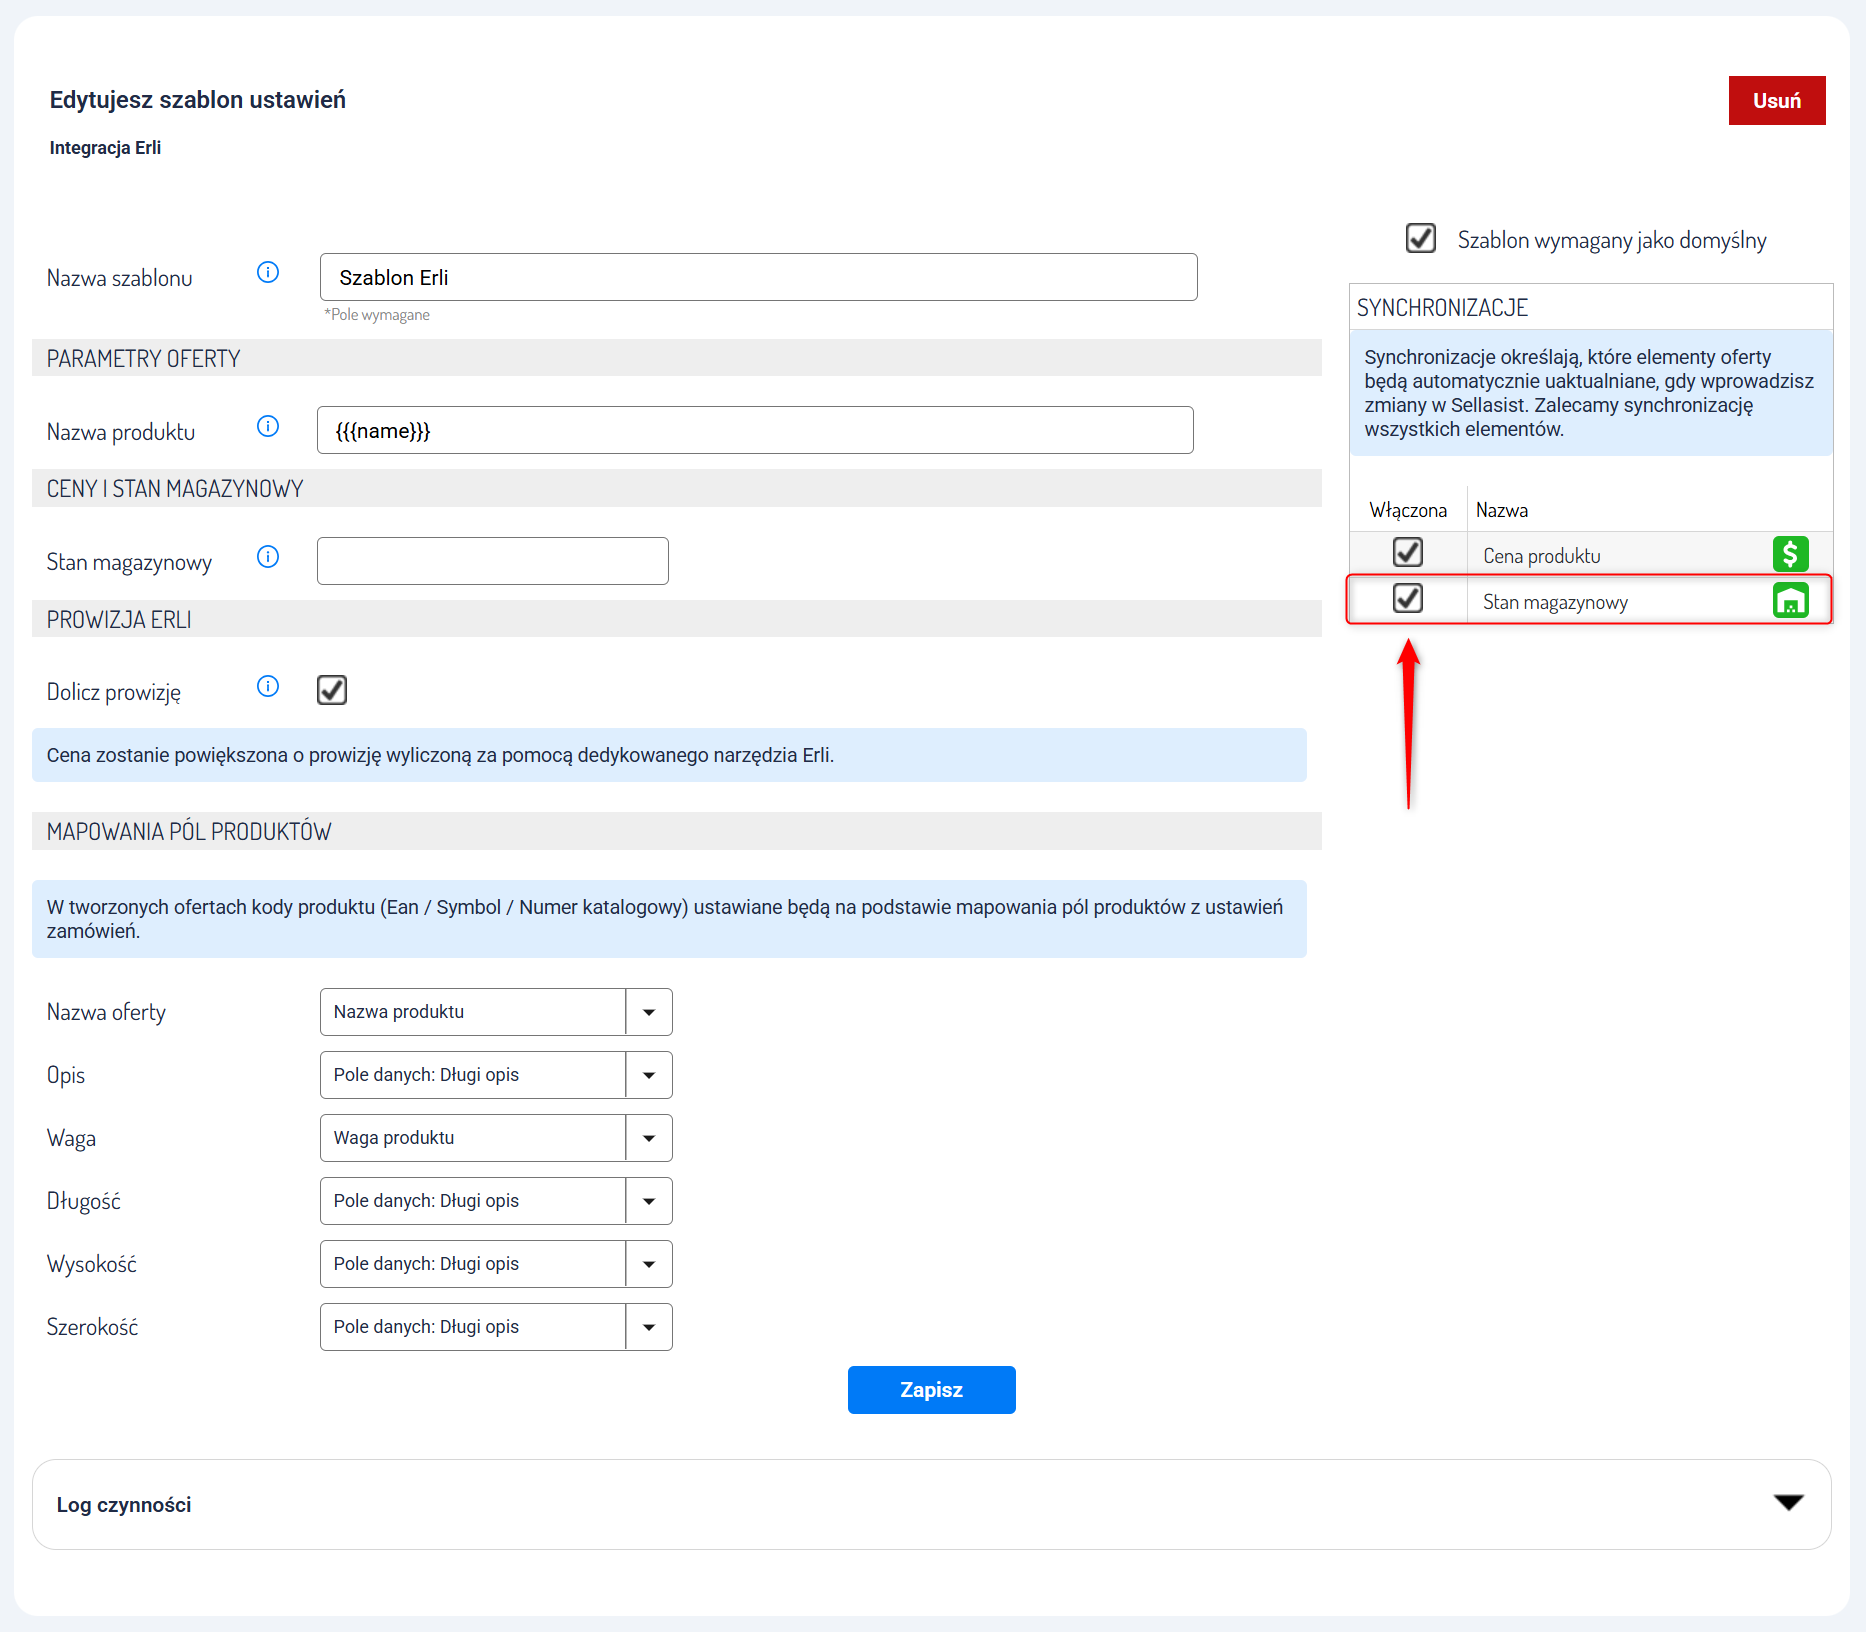Disable Cena produktu synchronization checkbox
Viewport: 1866px width, 1632px height.
tap(1408, 553)
